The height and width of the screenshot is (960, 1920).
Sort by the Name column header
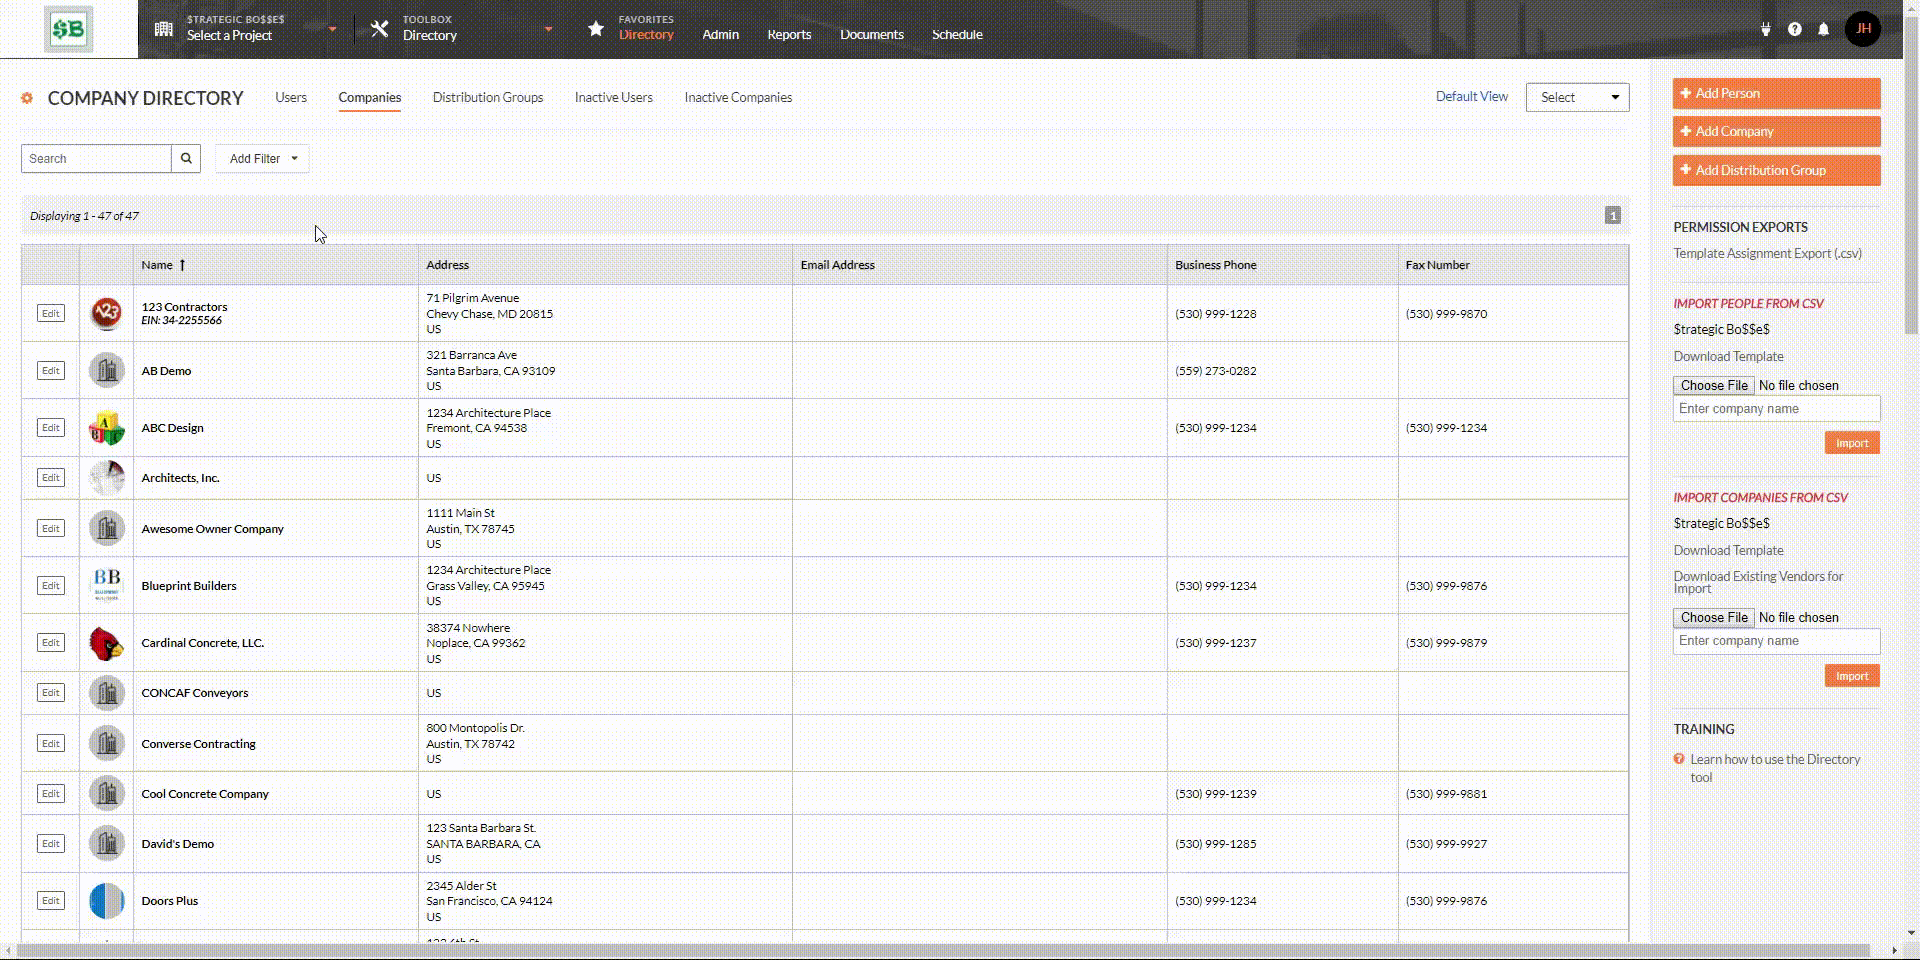coord(157,265)
